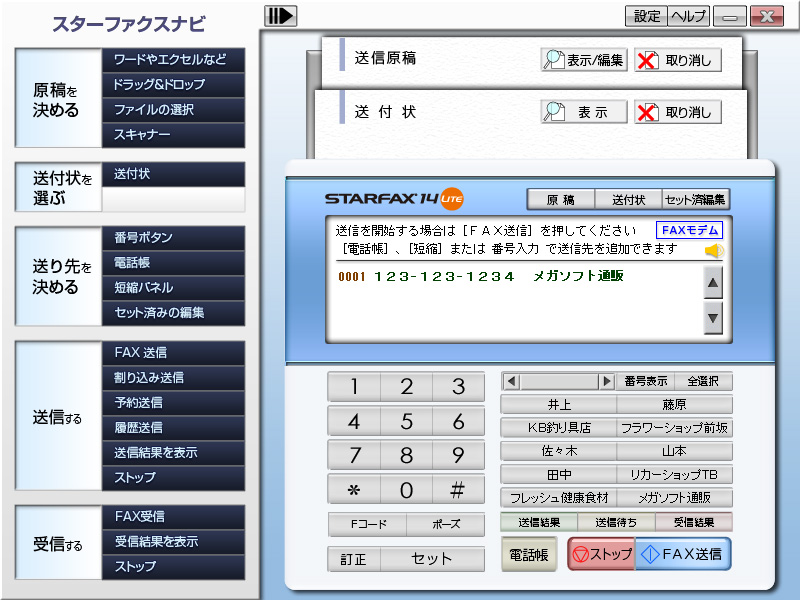Click keypad digit 6
The height and width of the screenshot is (600, 800).
click(x=459, y=421)
